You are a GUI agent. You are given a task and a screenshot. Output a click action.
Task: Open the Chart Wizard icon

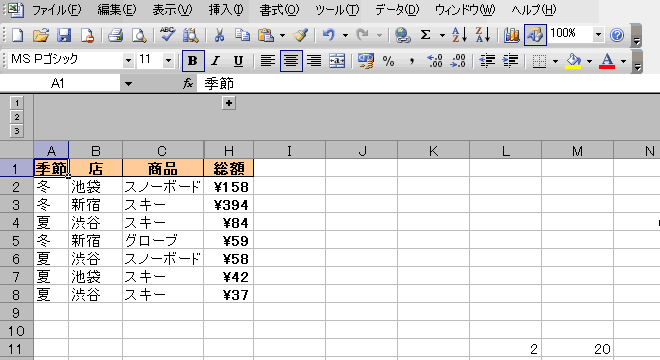[511, 35]
